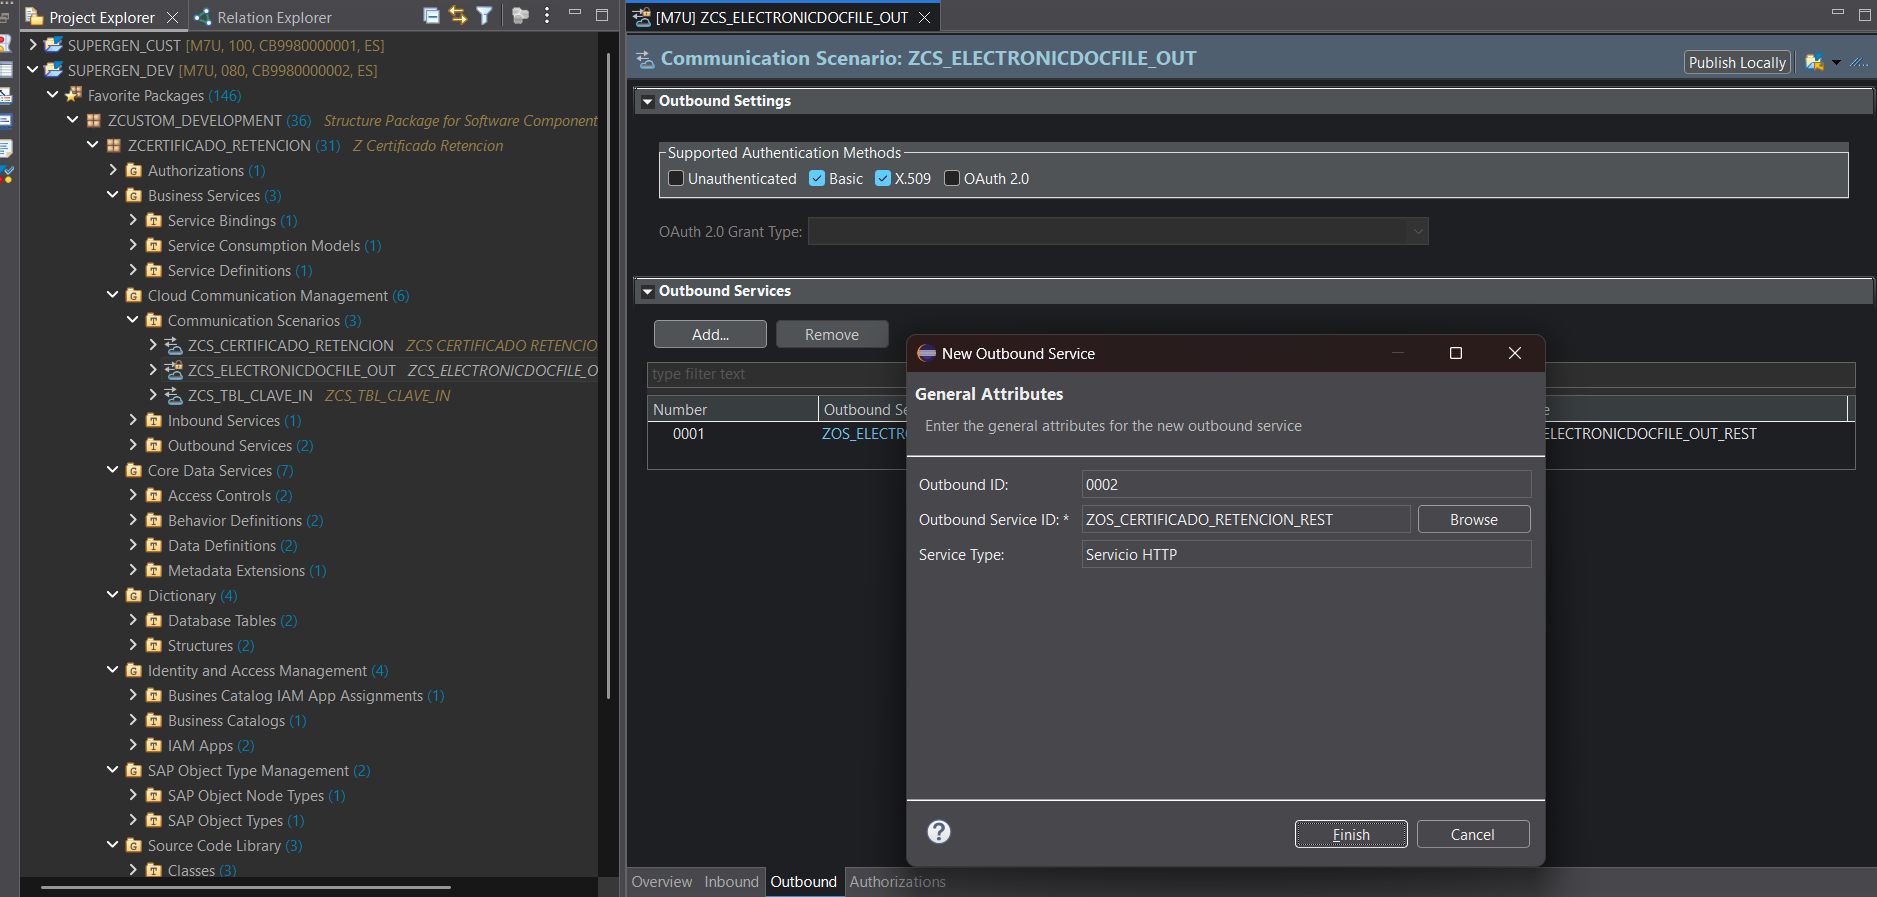
Task: Collapse the Dictionary node
Action: coord(113,595)
